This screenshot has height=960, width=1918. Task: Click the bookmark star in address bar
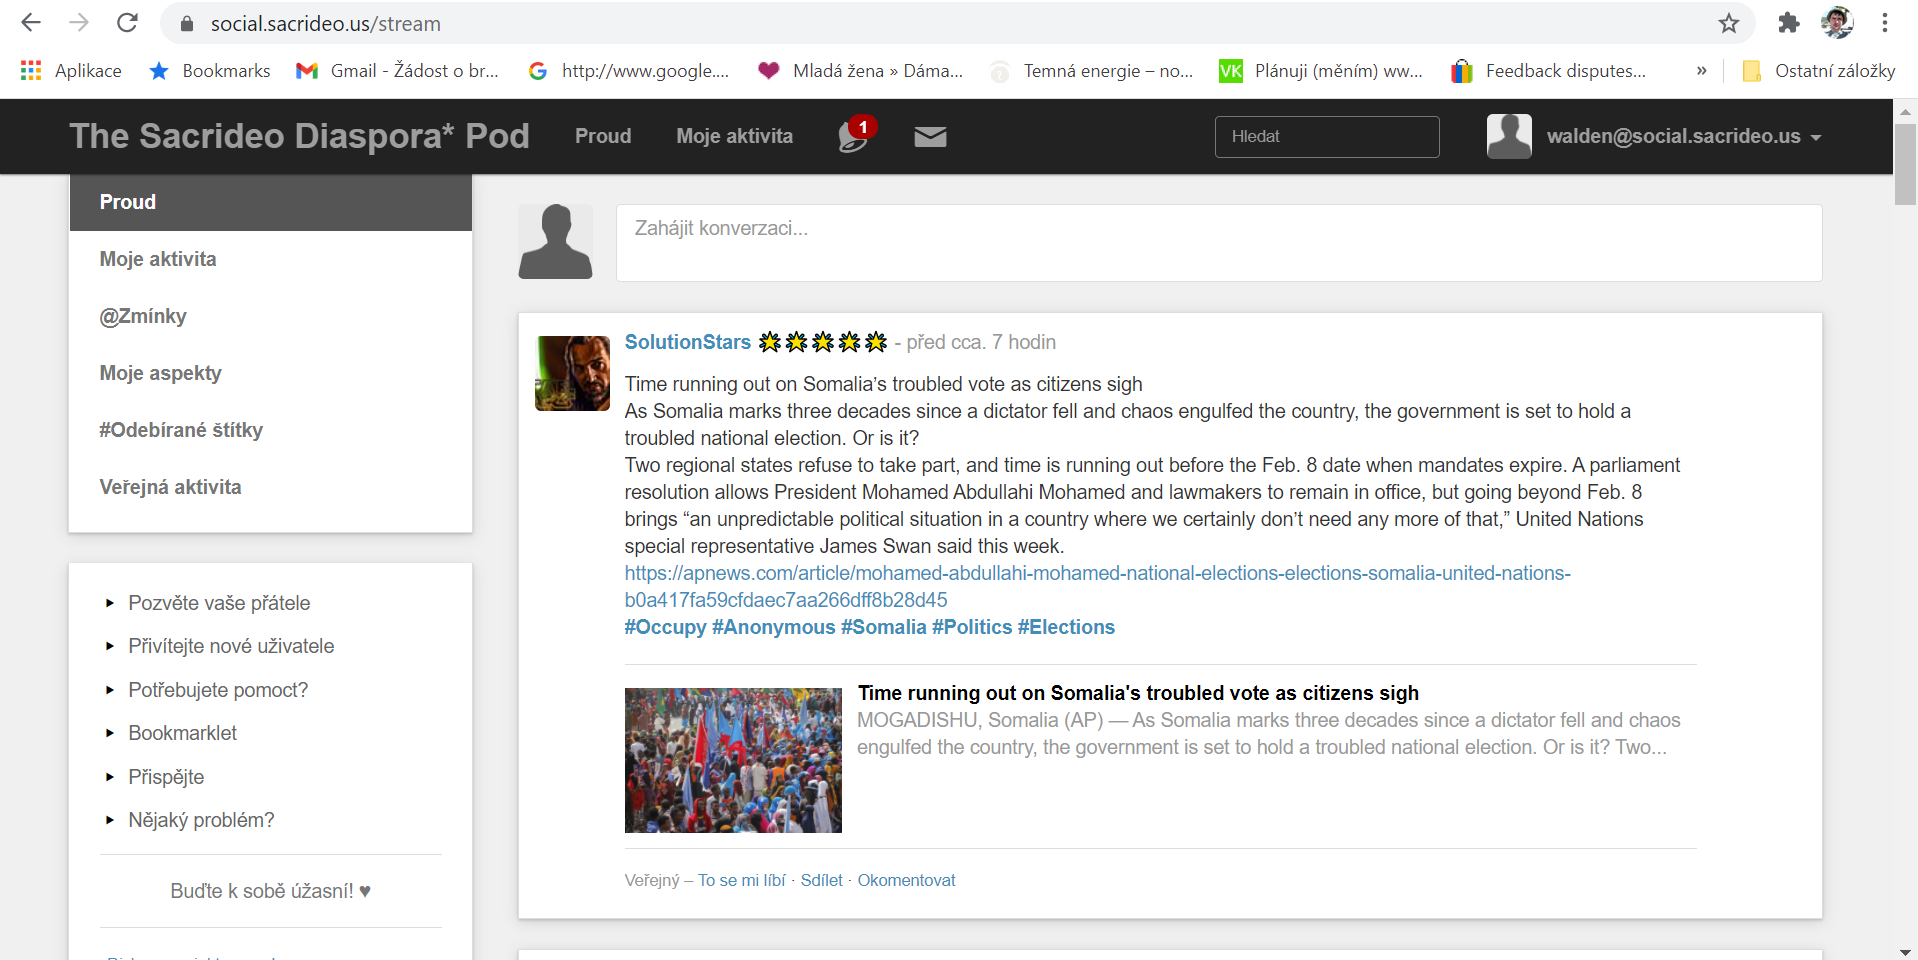[x=1728, y=24]
